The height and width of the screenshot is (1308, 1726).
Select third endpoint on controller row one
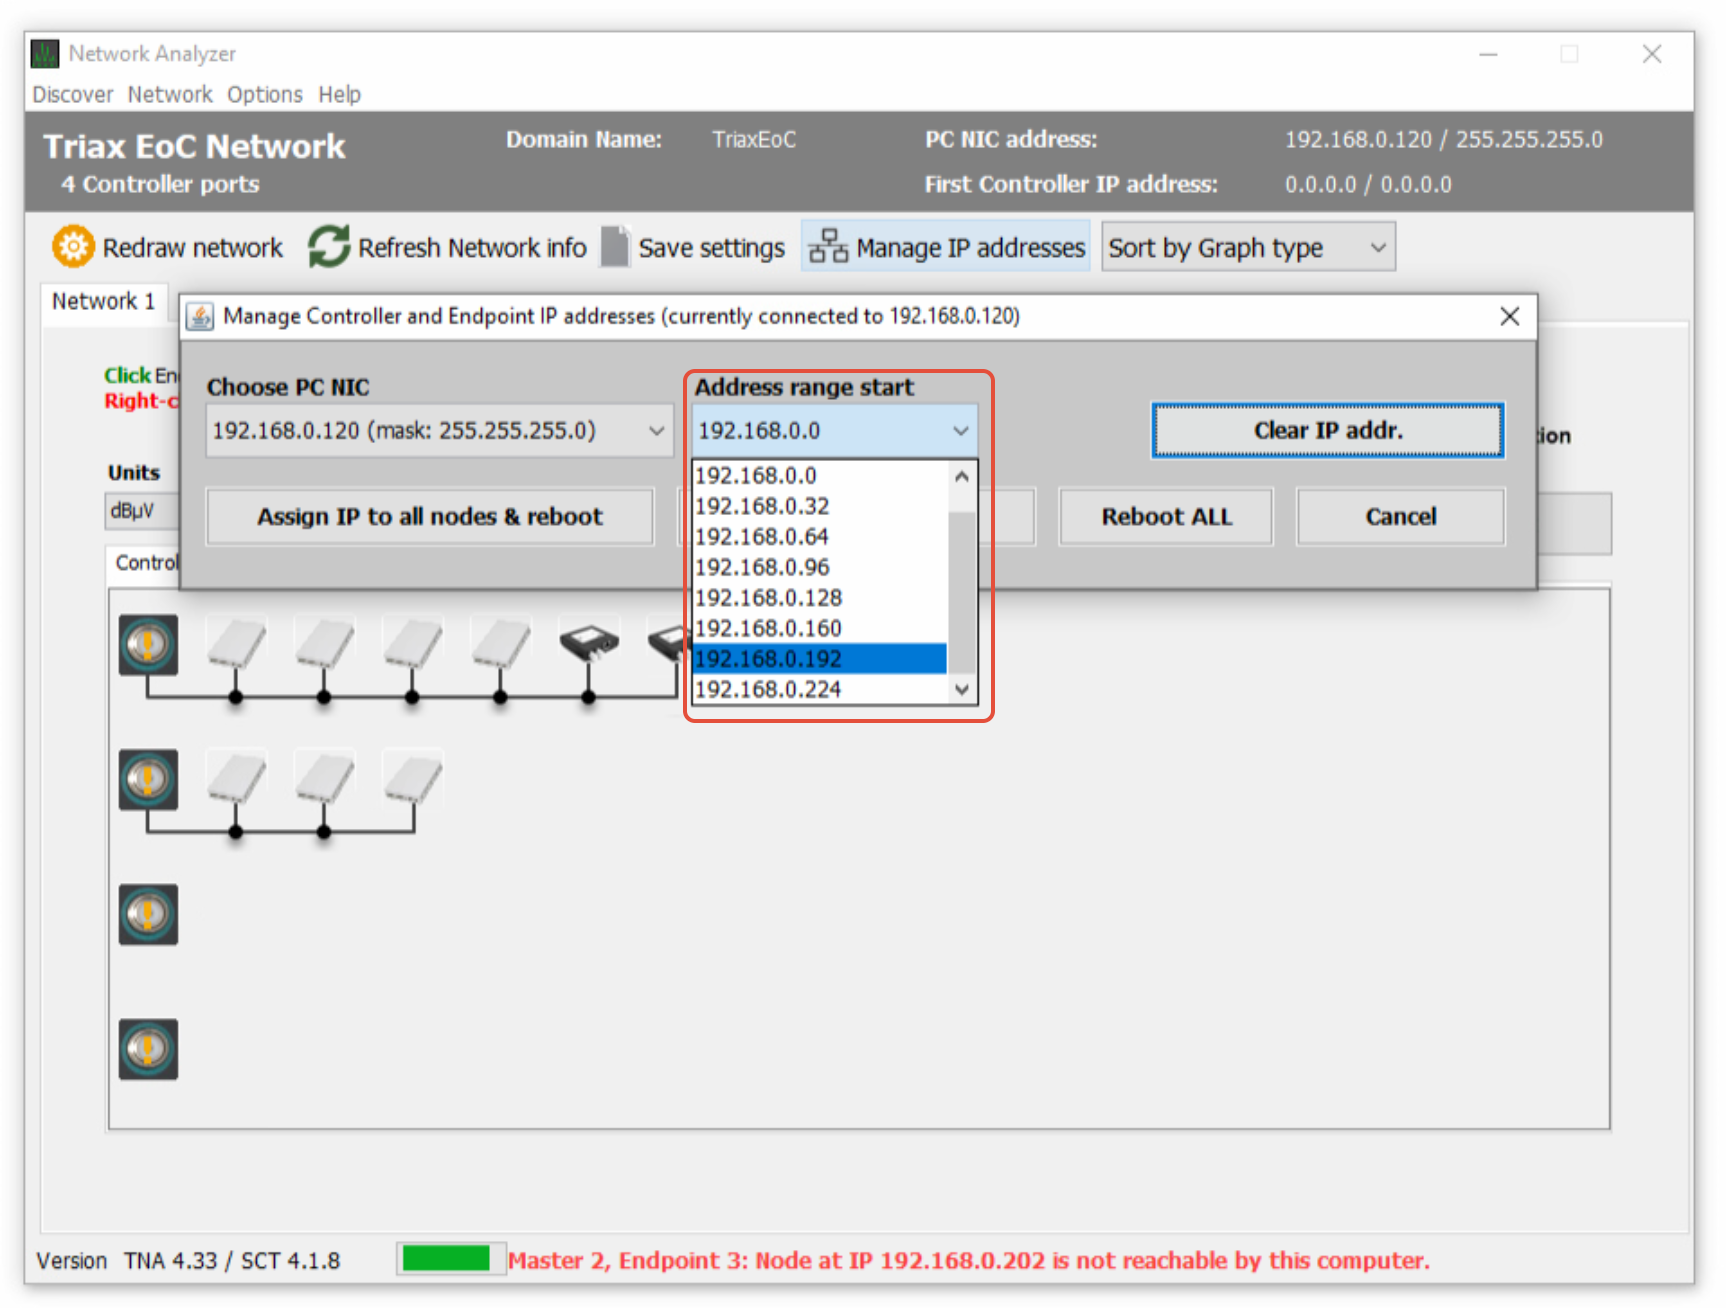(x=412, y=643)
